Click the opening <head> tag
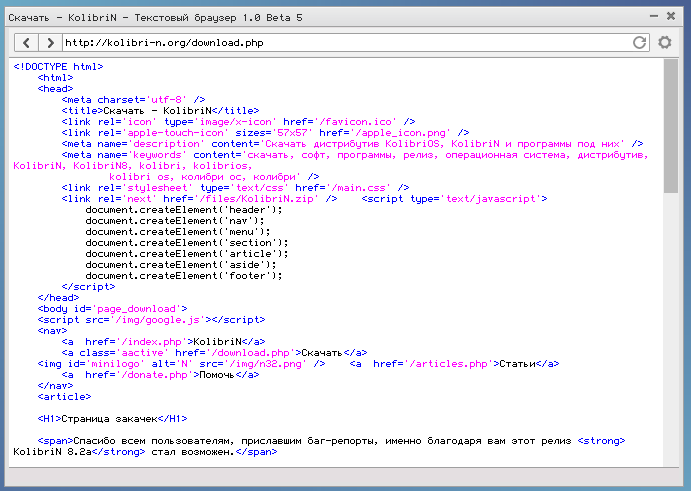691x491 pixels. tap(55, 89)
